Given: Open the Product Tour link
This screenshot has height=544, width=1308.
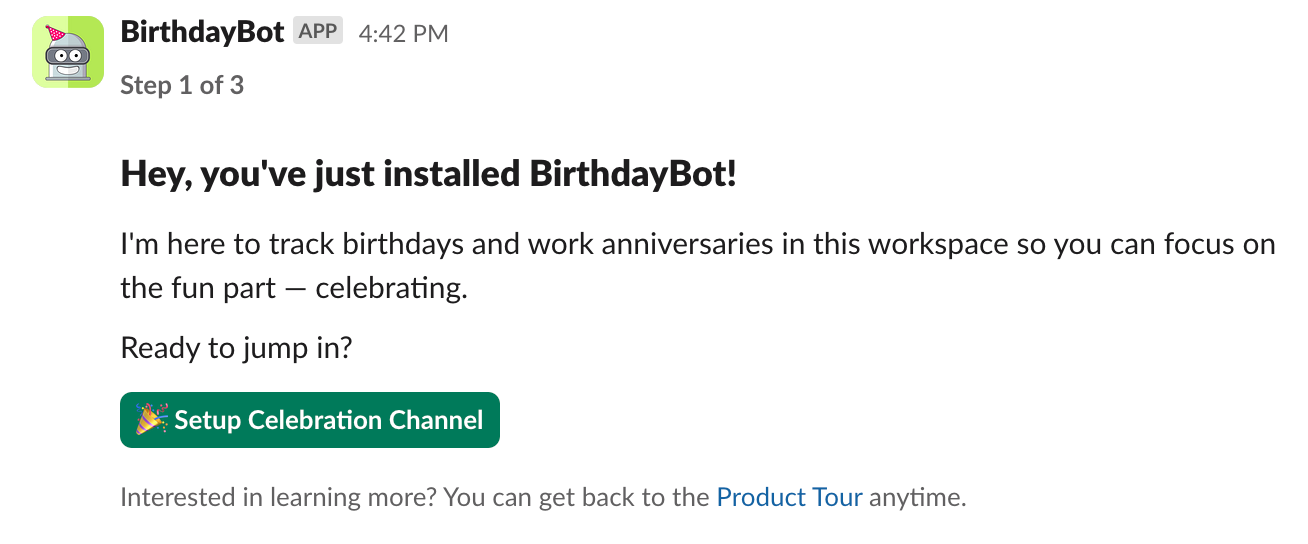Looking at the screenshot, I should tap(789, 497).
